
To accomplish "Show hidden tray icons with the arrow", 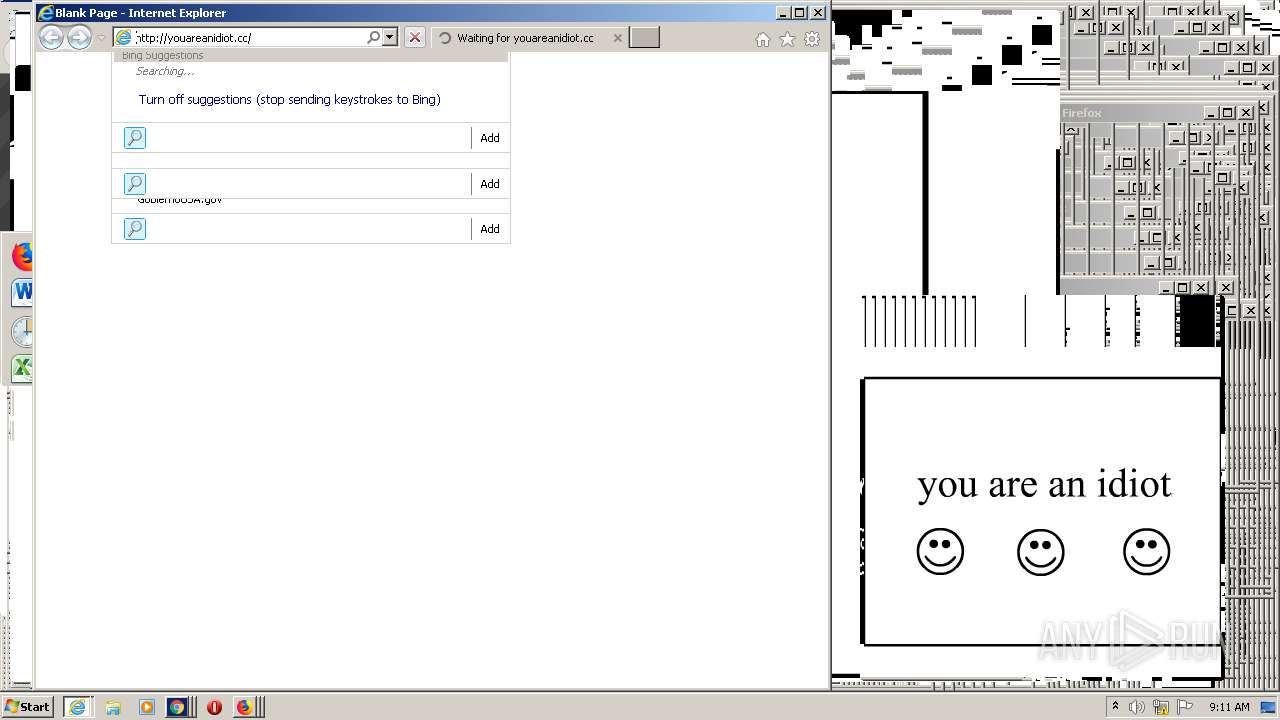I will point(1115,707).
